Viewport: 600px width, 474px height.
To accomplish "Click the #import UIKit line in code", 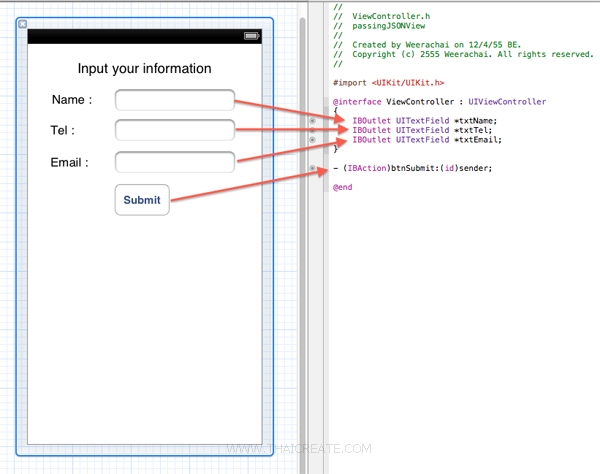I will point(389,83).
